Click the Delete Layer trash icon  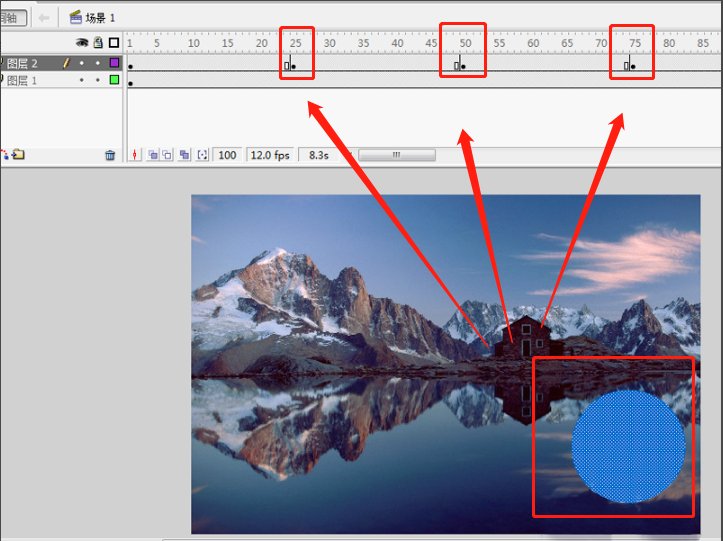pos(110,155)
